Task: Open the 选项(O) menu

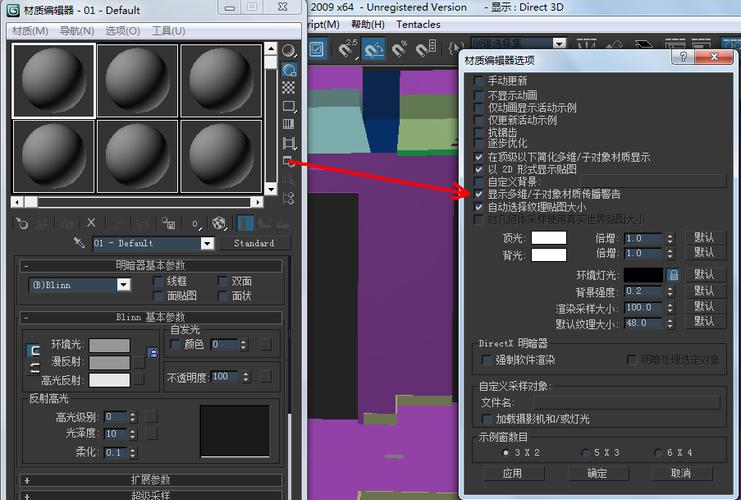Action: pos(122,31)
